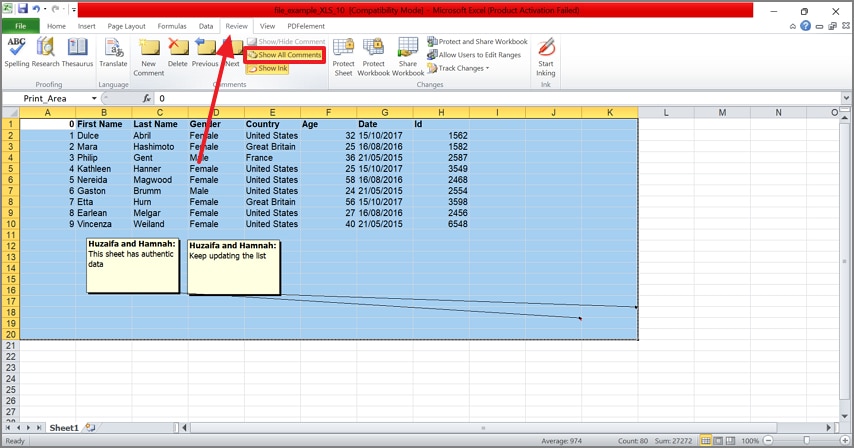Toggle Show All Comments
The height and width of the screenshot is (448, 854).
[x=285, y=55]
